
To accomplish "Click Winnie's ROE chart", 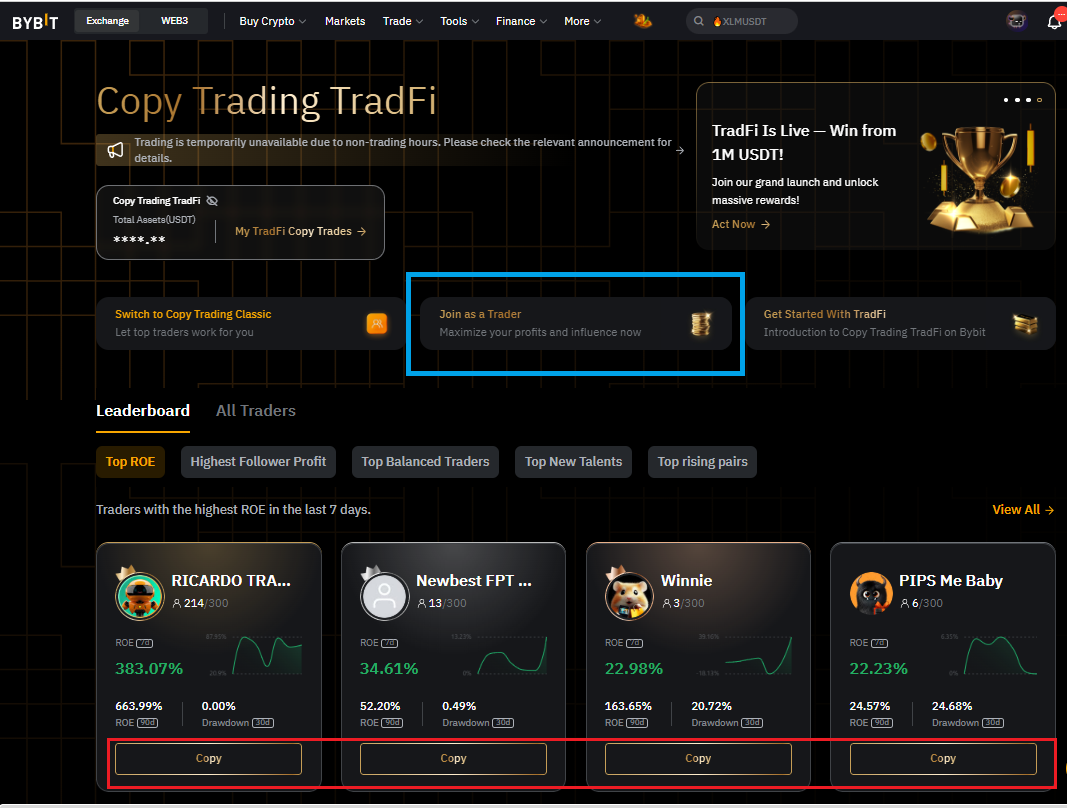I will [x=757, y=655].
